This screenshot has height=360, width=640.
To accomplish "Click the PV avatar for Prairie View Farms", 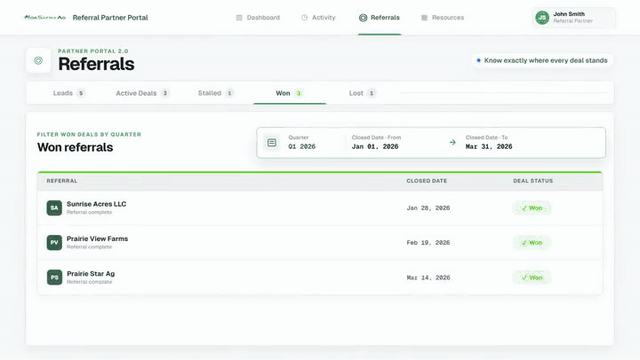I will [54, 242].
